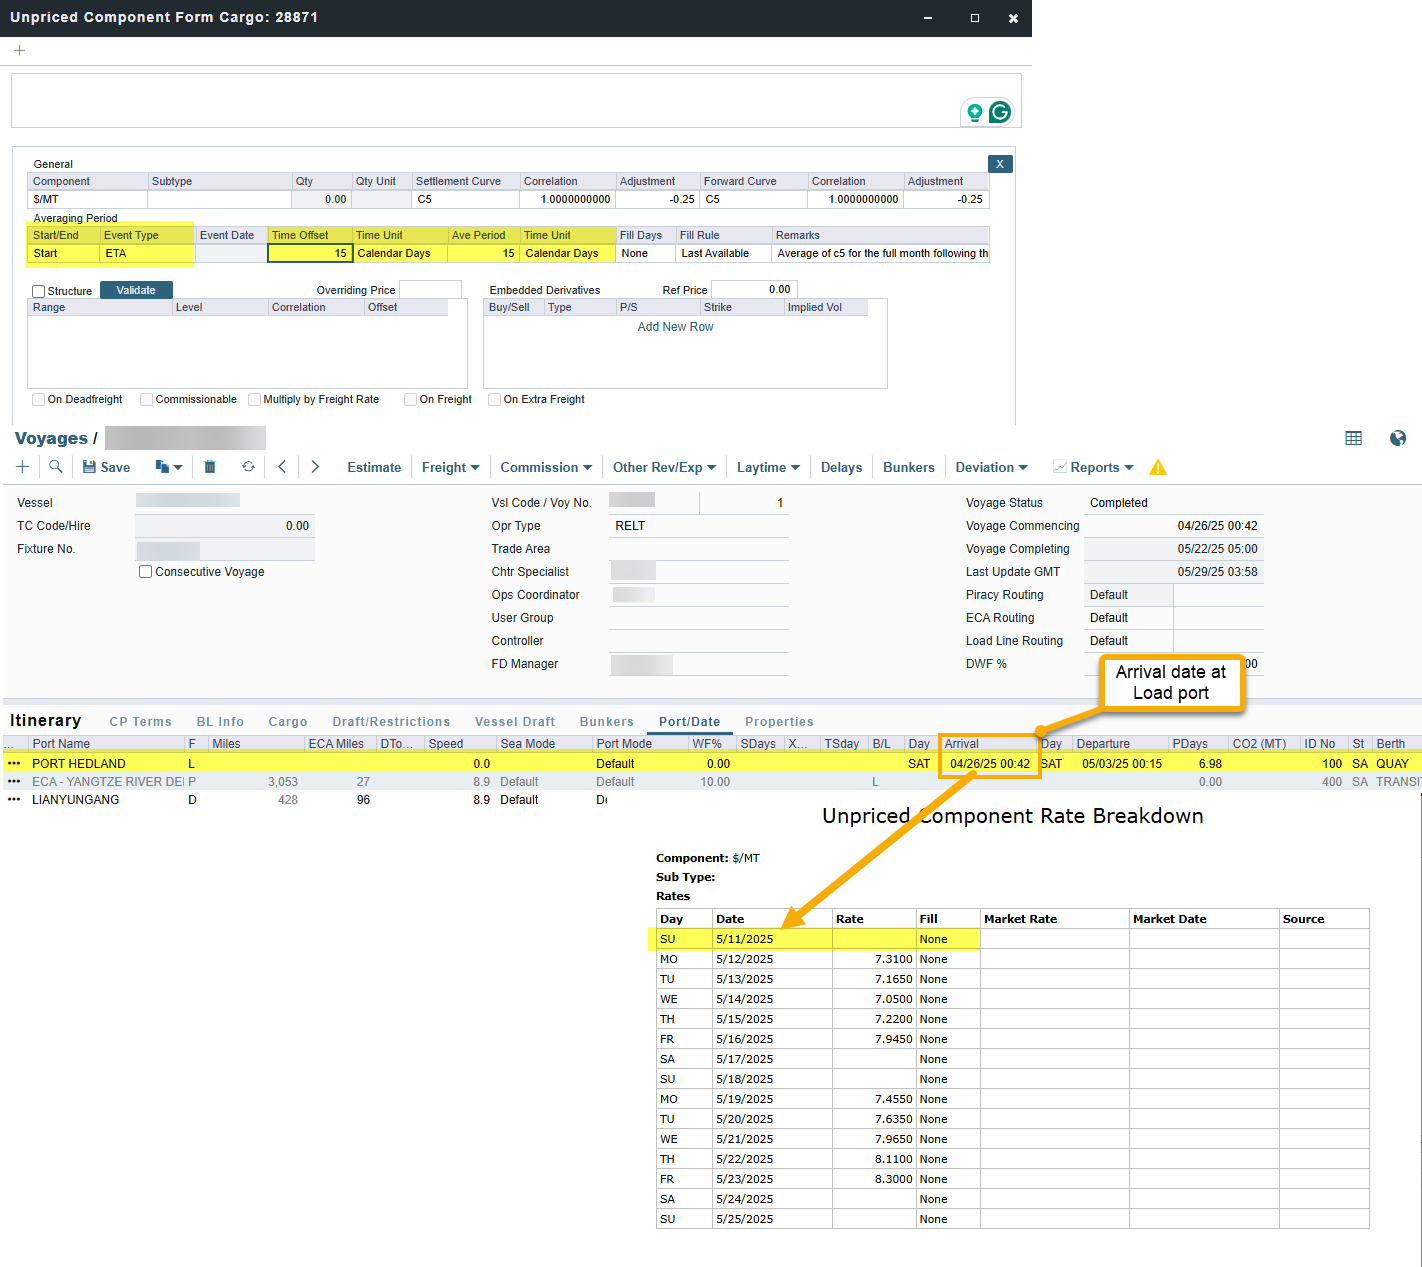Open the ECA Yangtze River row options dots

(x=14, y=781)
